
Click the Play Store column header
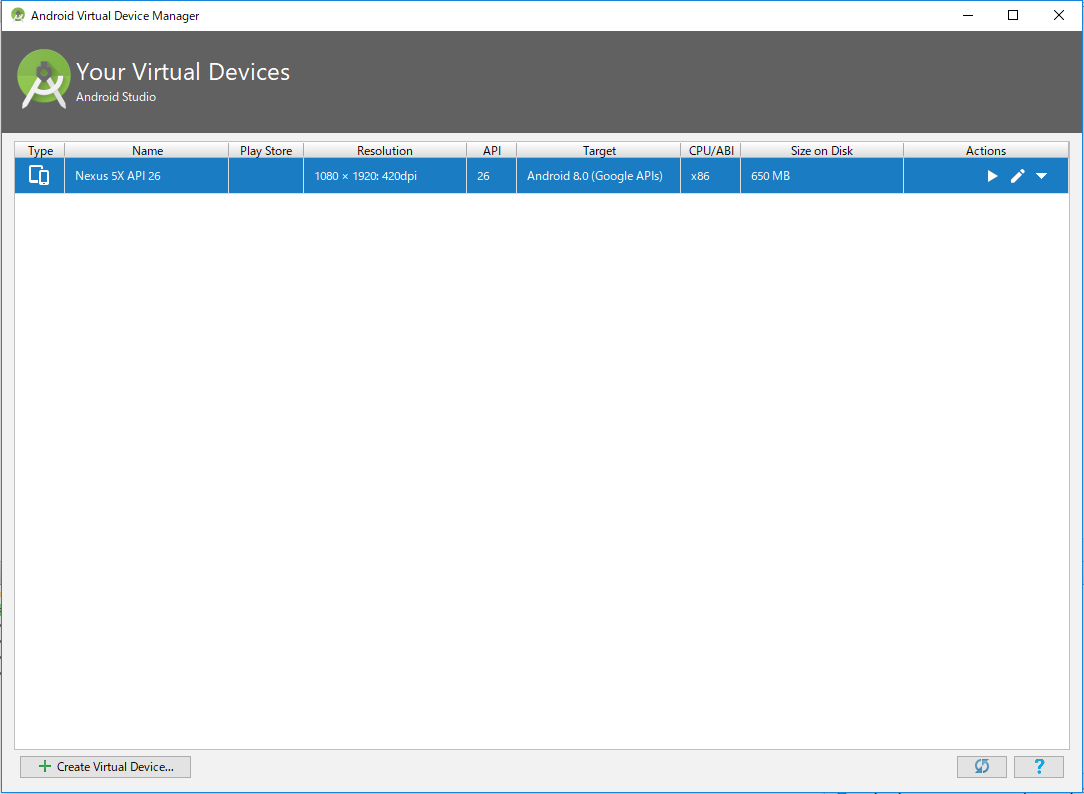pos(265,150)
